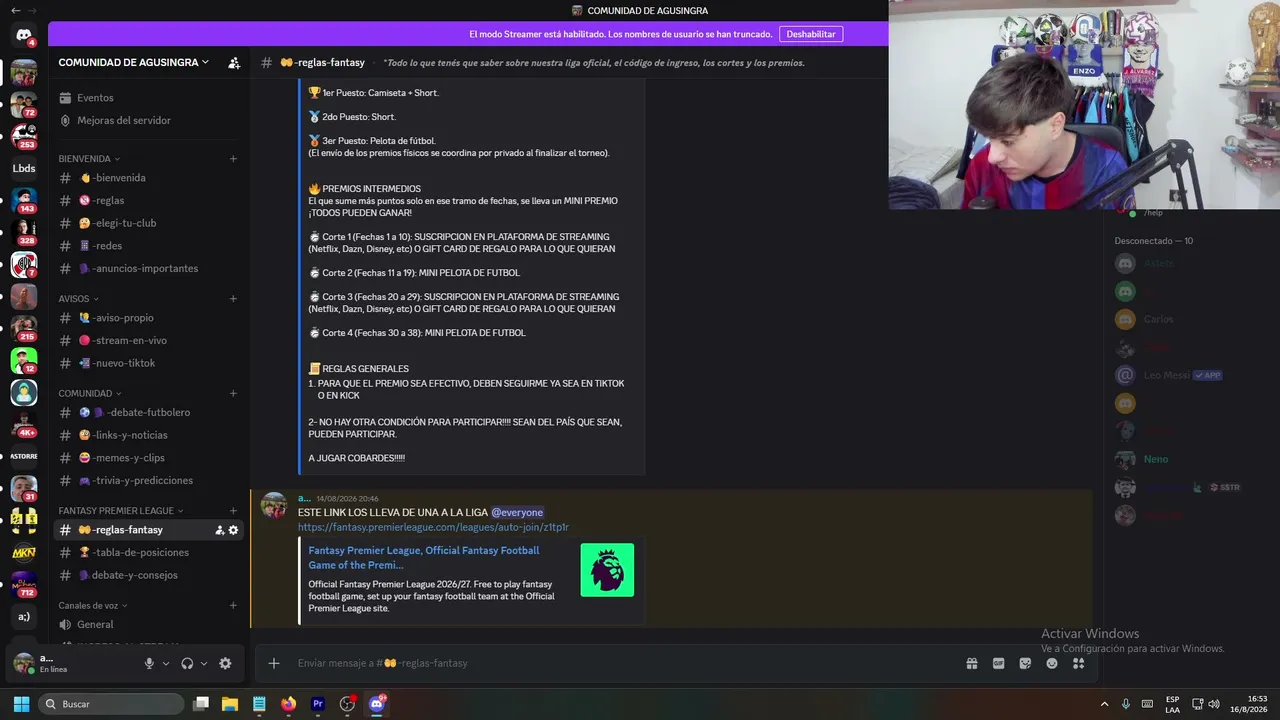Open the sticker picker
1280x720 pixels.
[1025, 663]
